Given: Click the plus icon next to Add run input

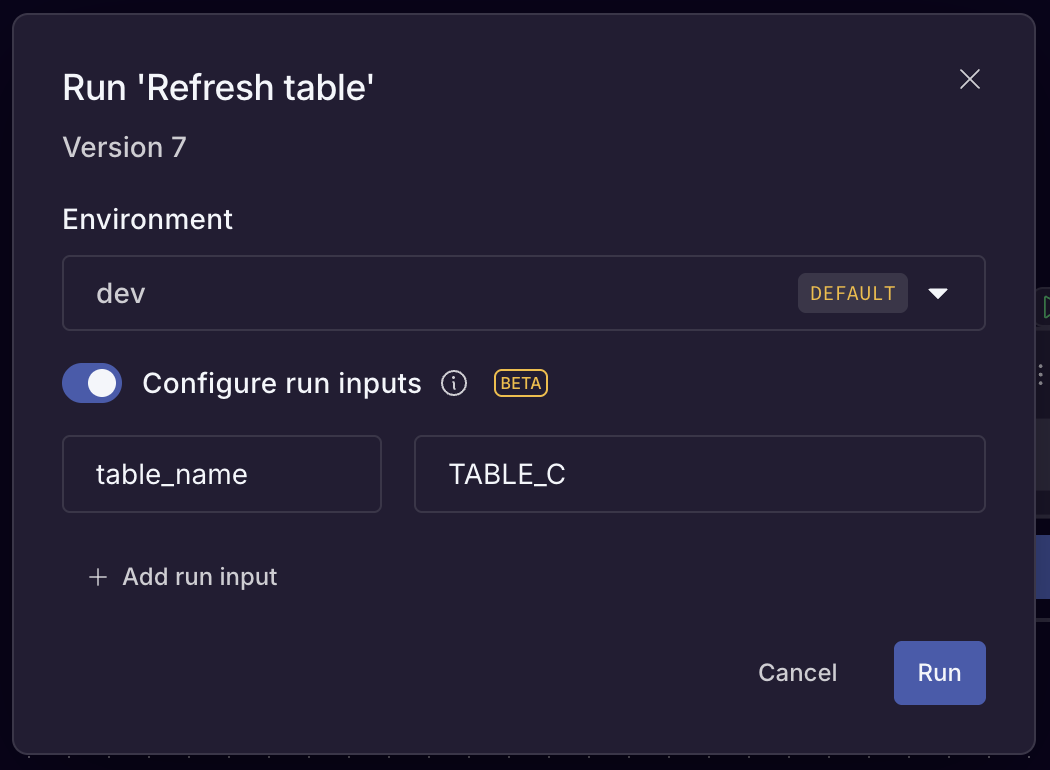Looking at the screenshot, I should (x=97, y=577).
